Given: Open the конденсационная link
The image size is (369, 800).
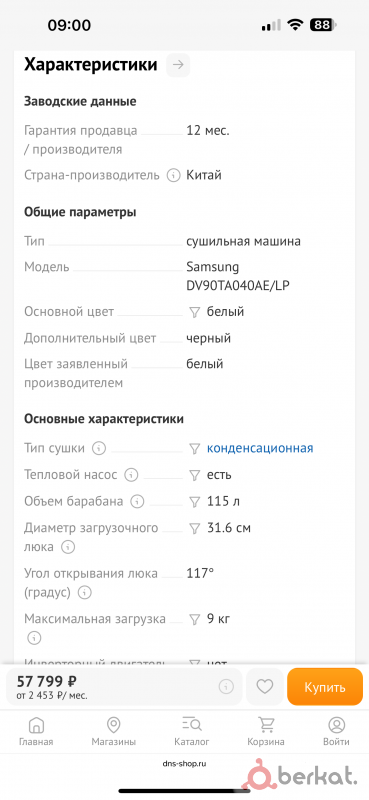Looking at the screenshot, I should [260, 448].
